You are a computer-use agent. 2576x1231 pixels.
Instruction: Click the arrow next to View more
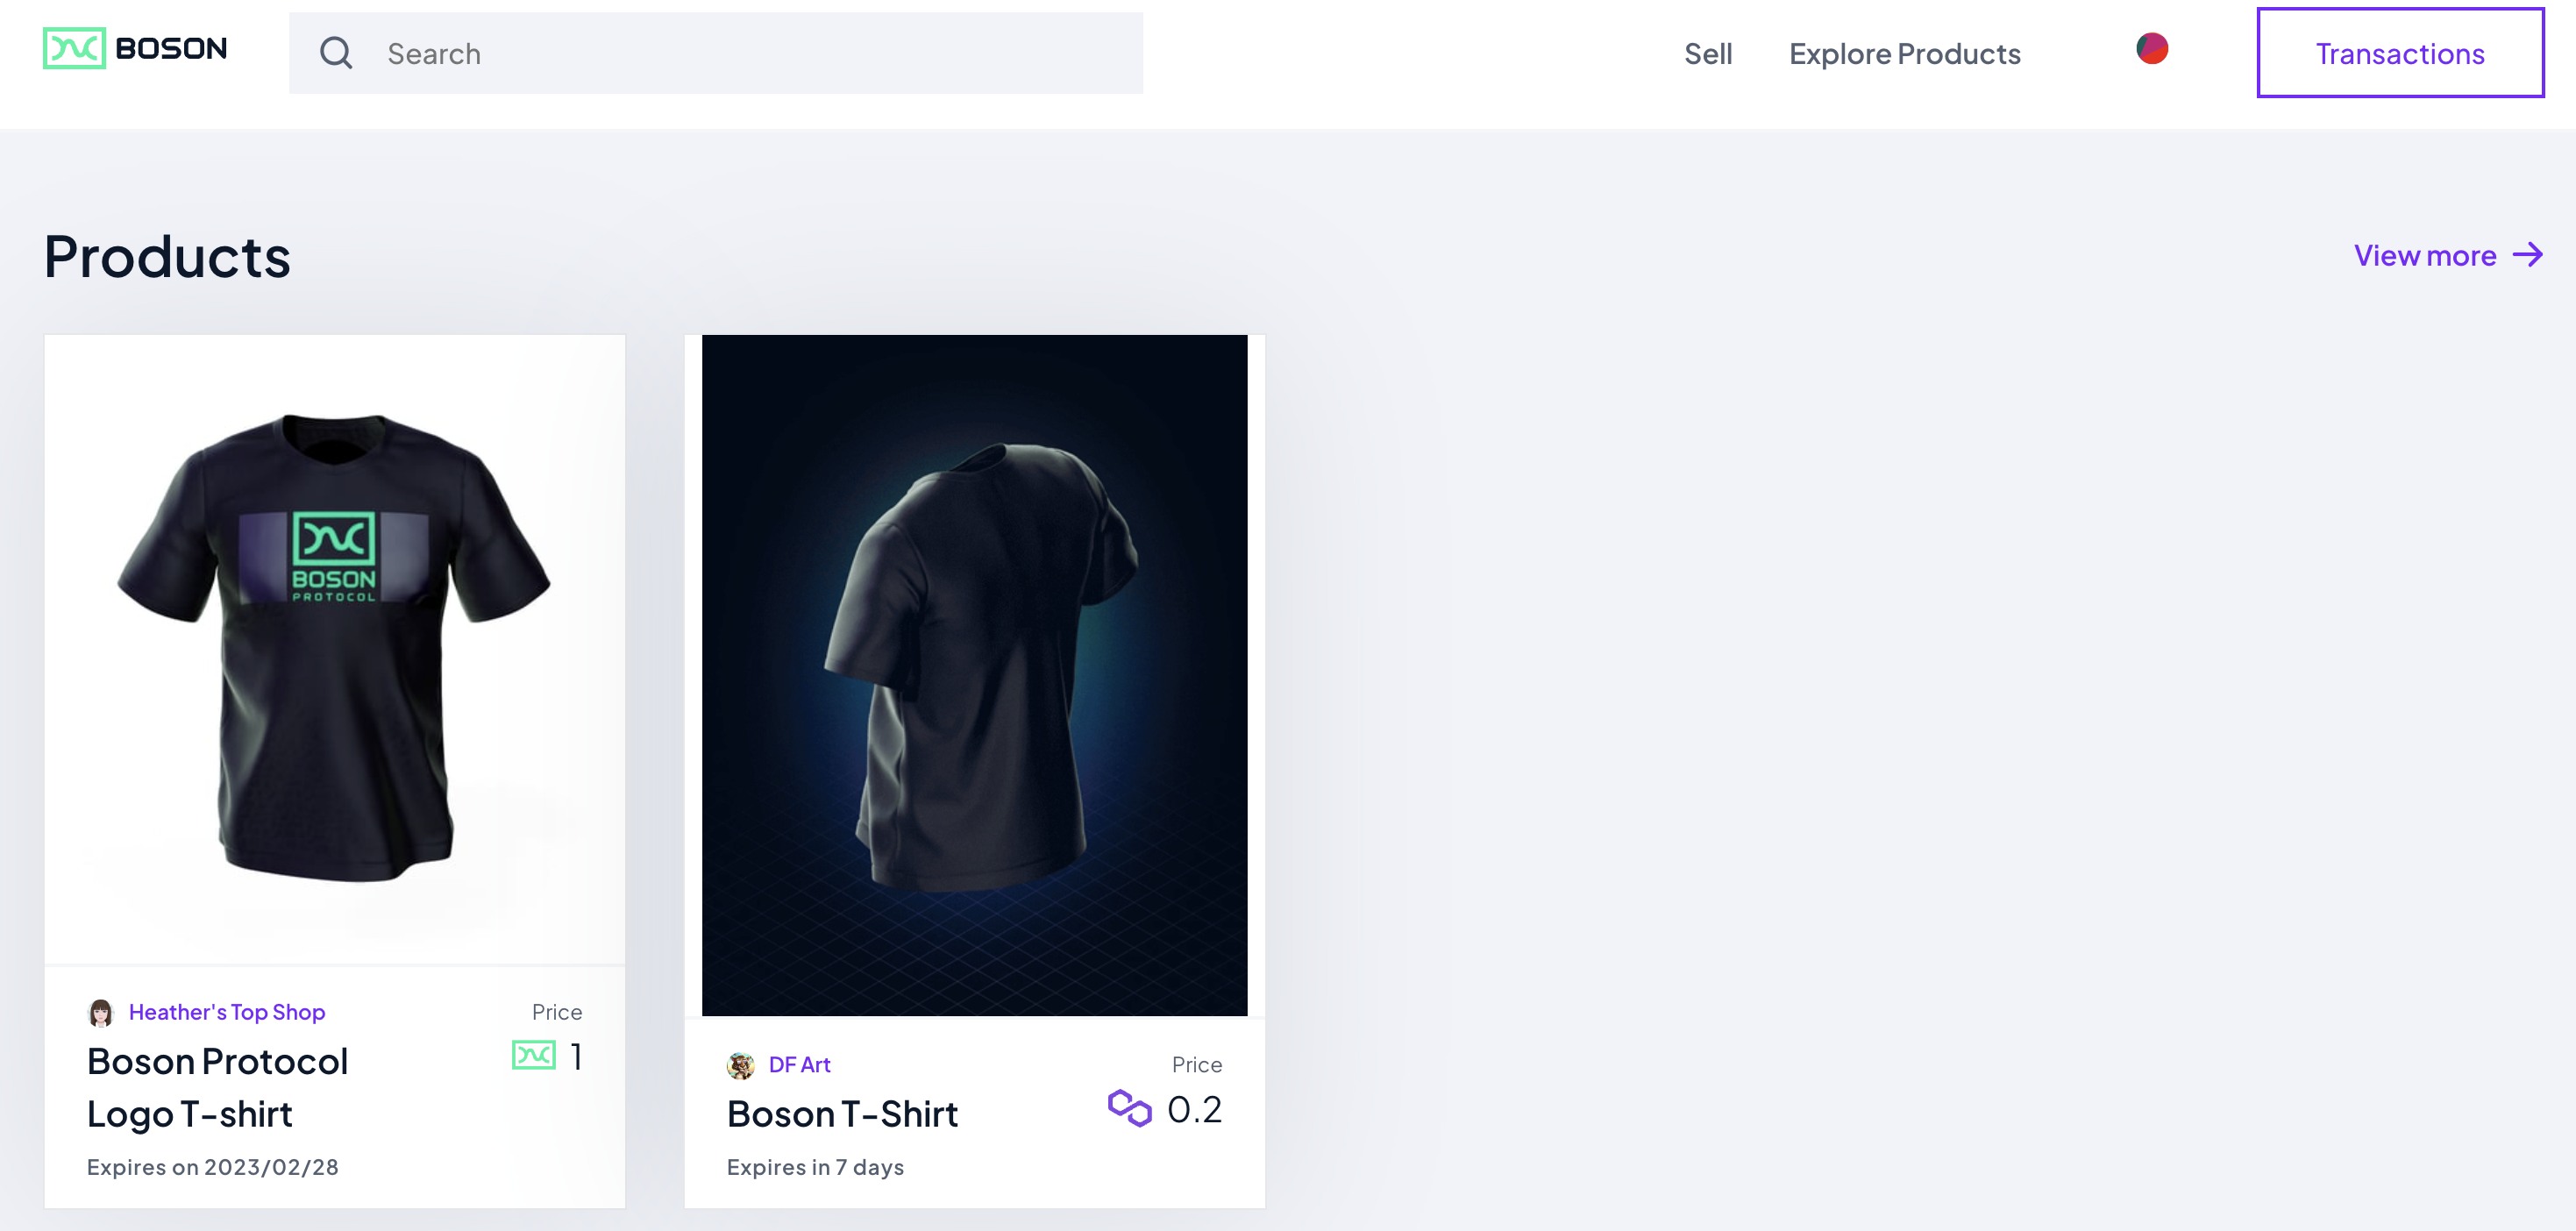(2527, 255)
